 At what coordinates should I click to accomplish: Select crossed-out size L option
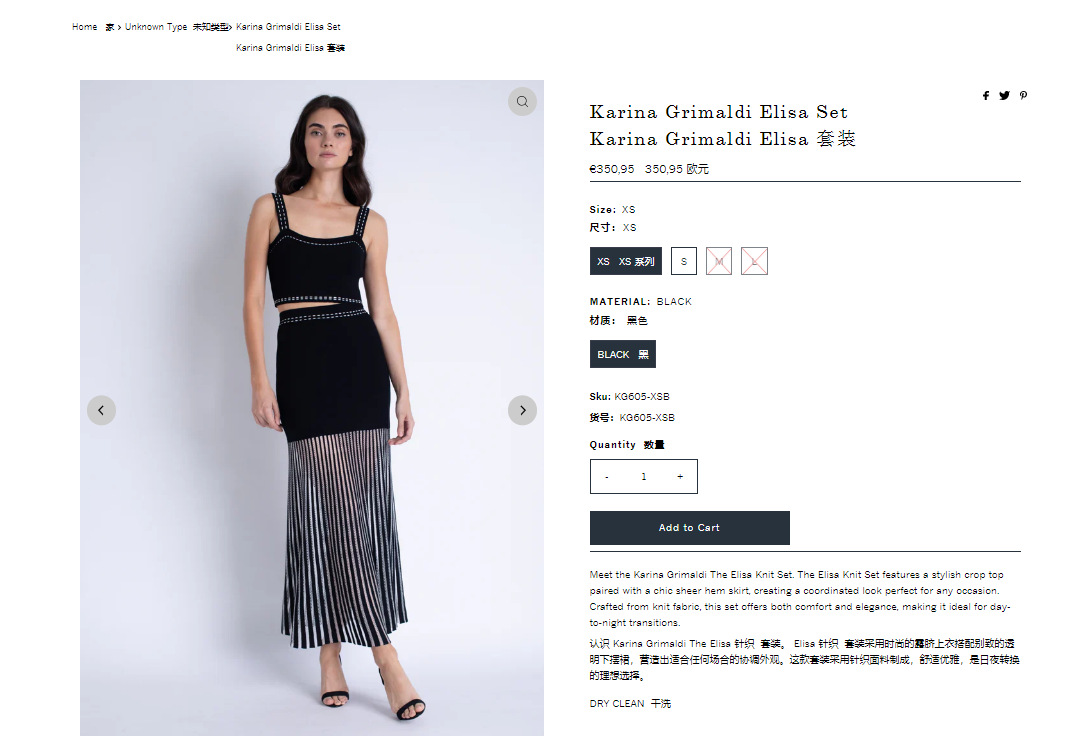pos(754,261)
